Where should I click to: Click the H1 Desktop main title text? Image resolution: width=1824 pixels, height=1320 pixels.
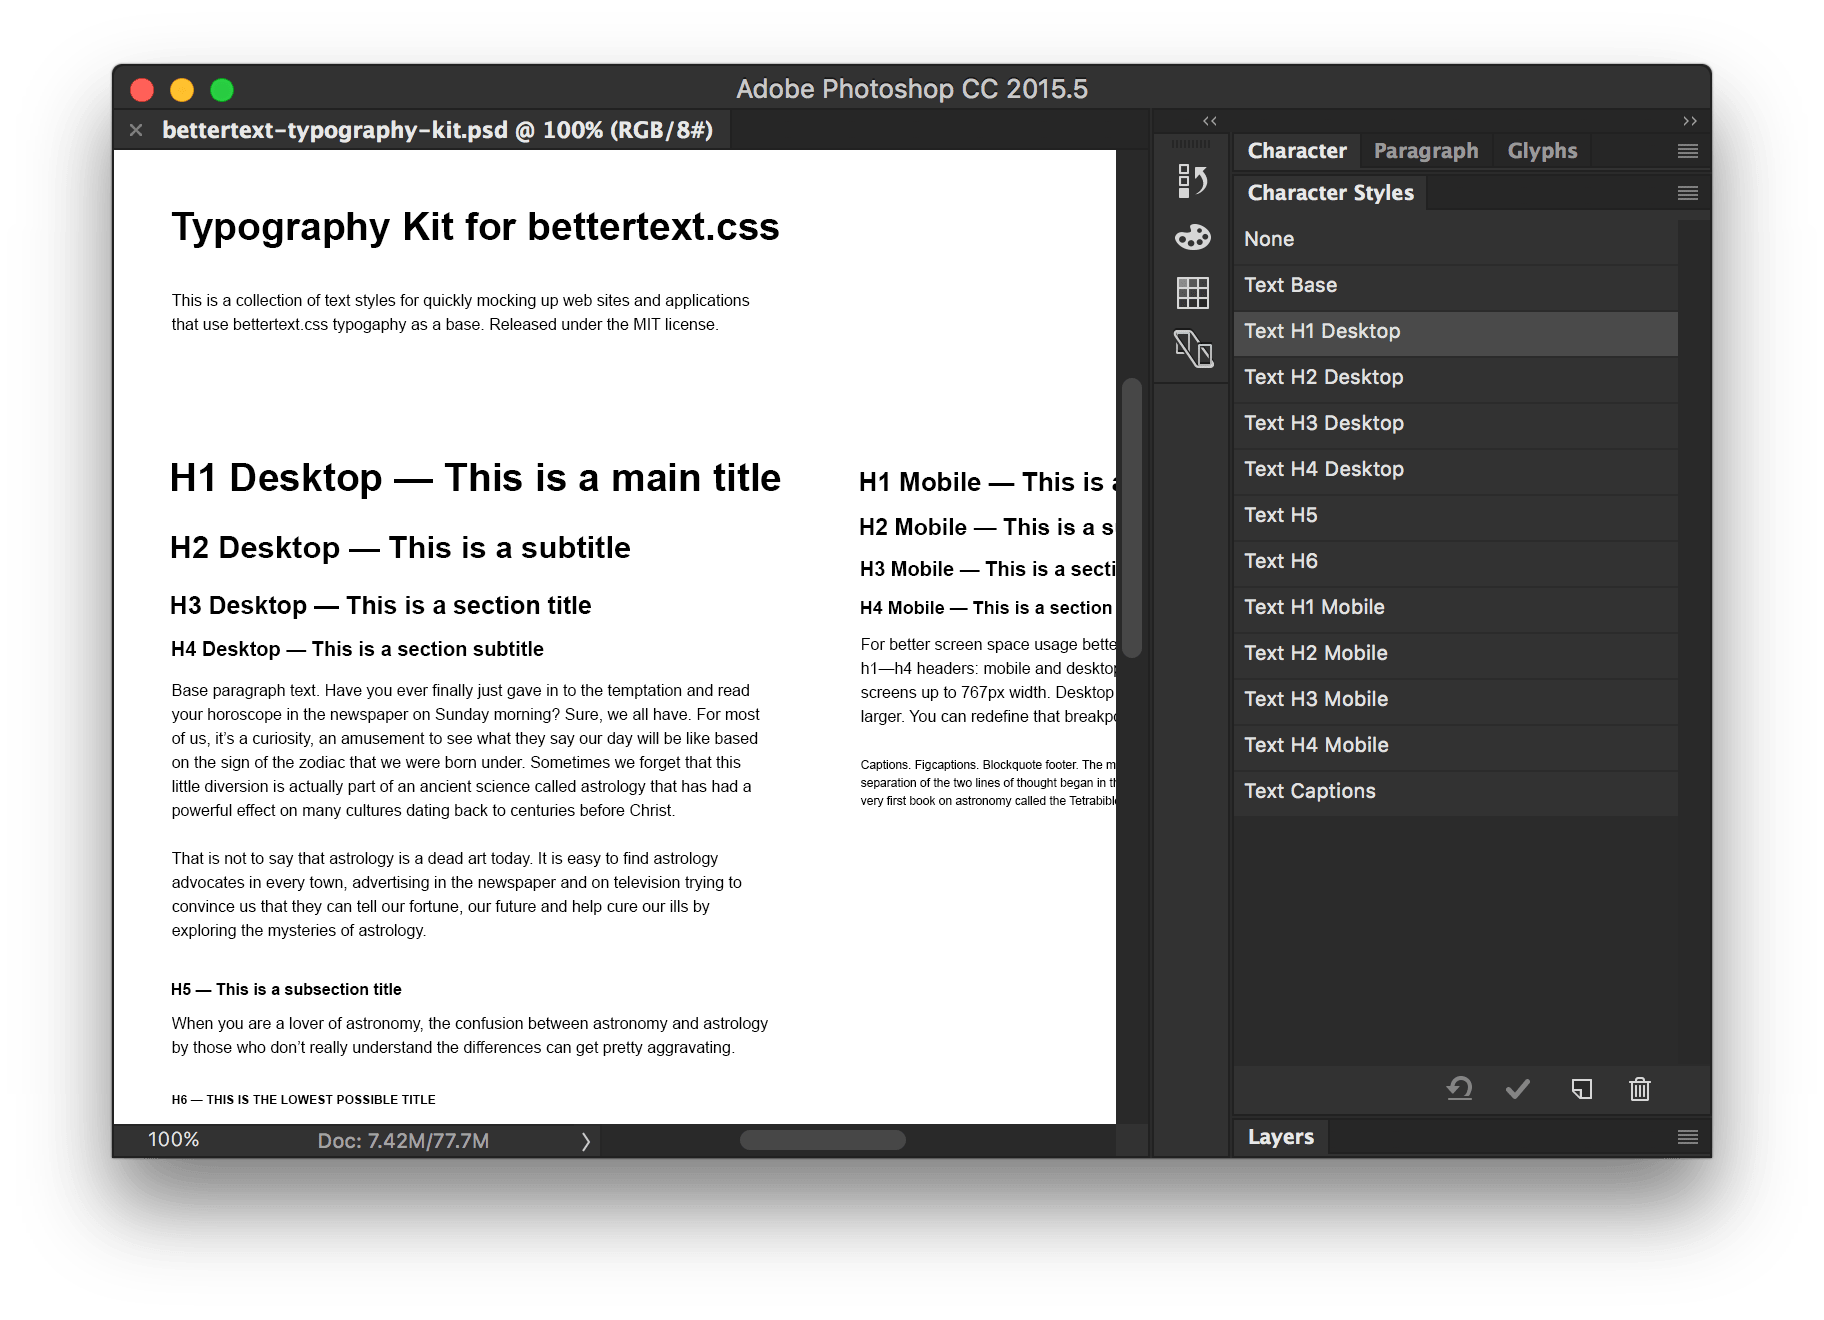coord(475,478)
